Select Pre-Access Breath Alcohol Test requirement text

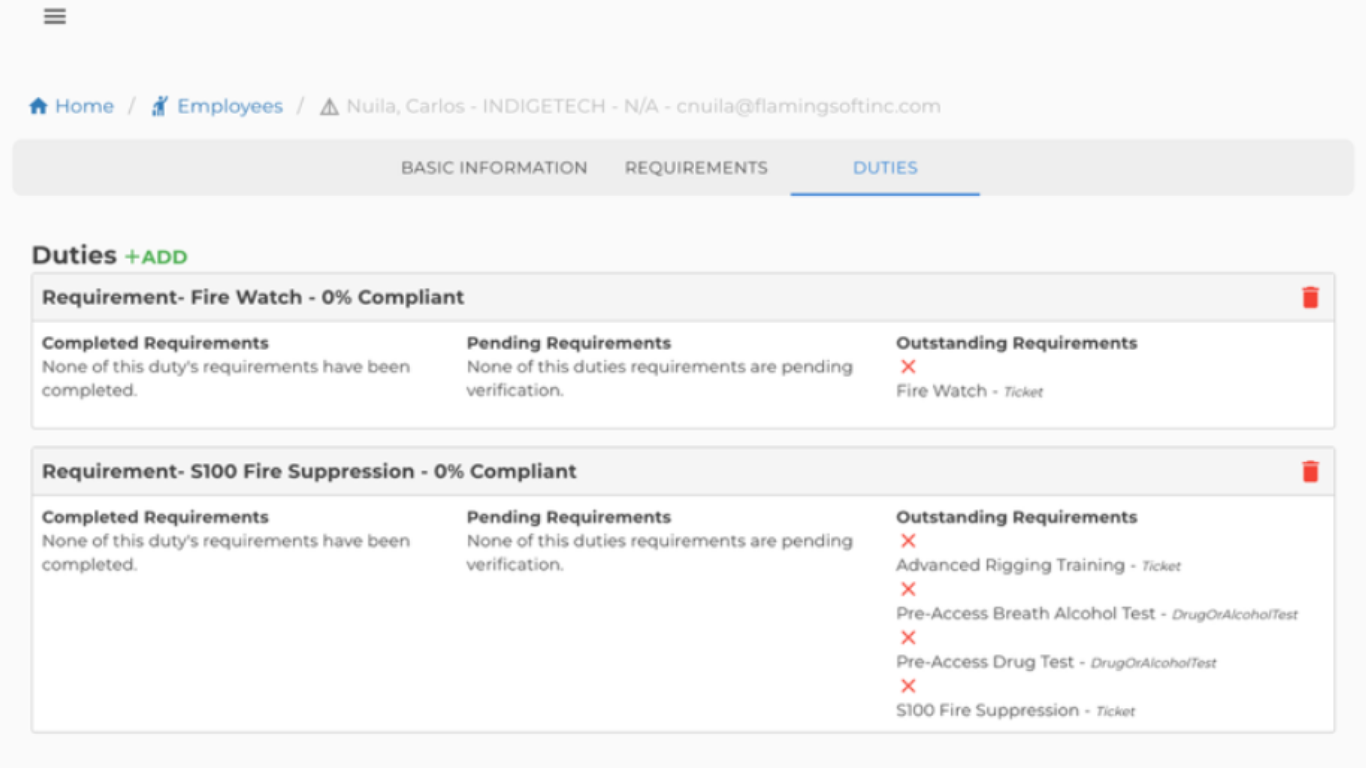pos(1025,613)
